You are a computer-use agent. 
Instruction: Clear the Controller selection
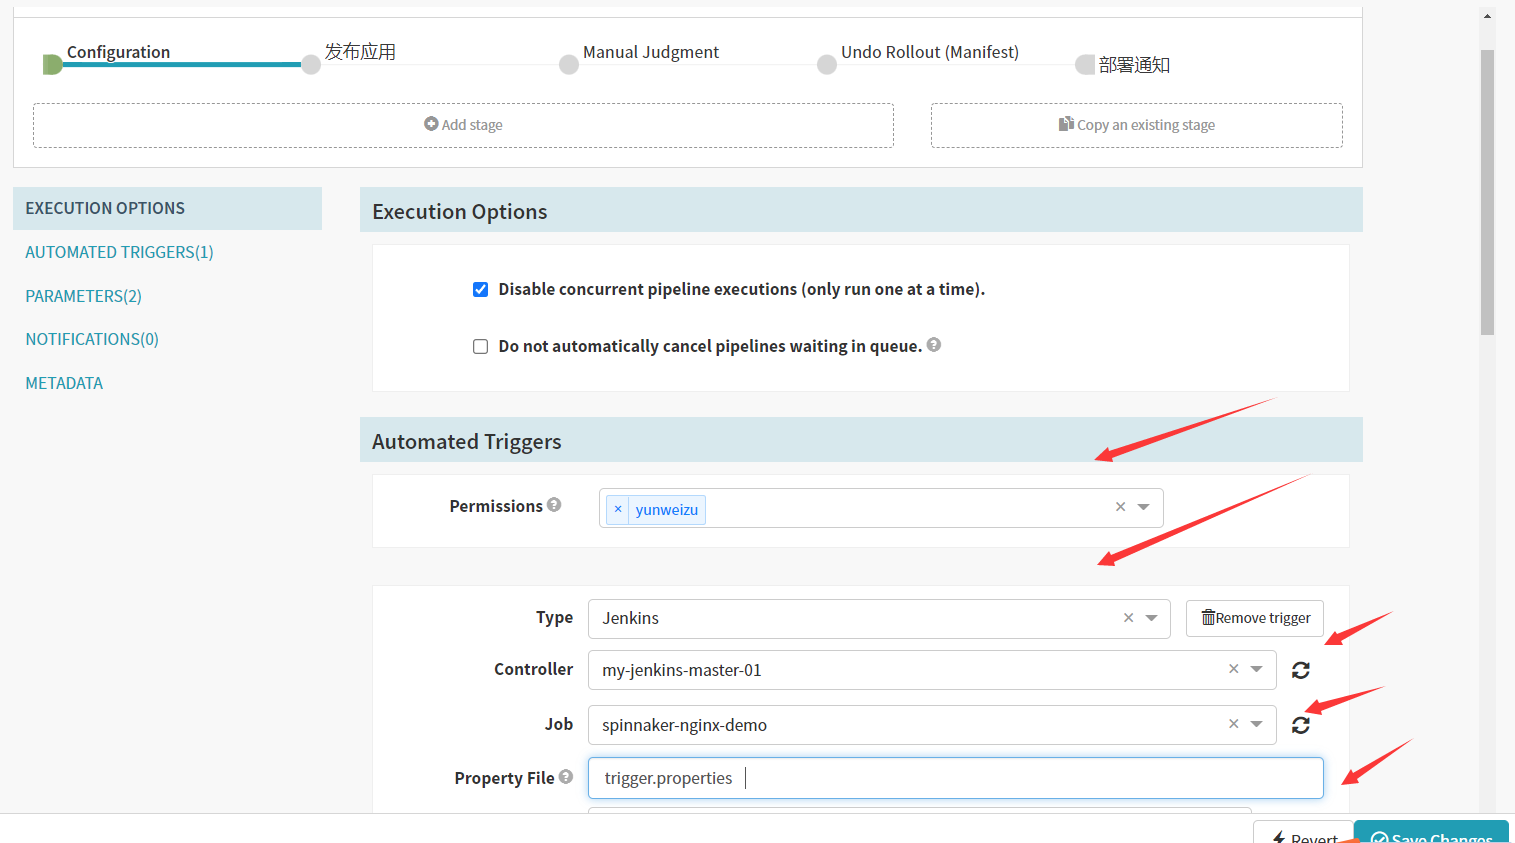1233,669
